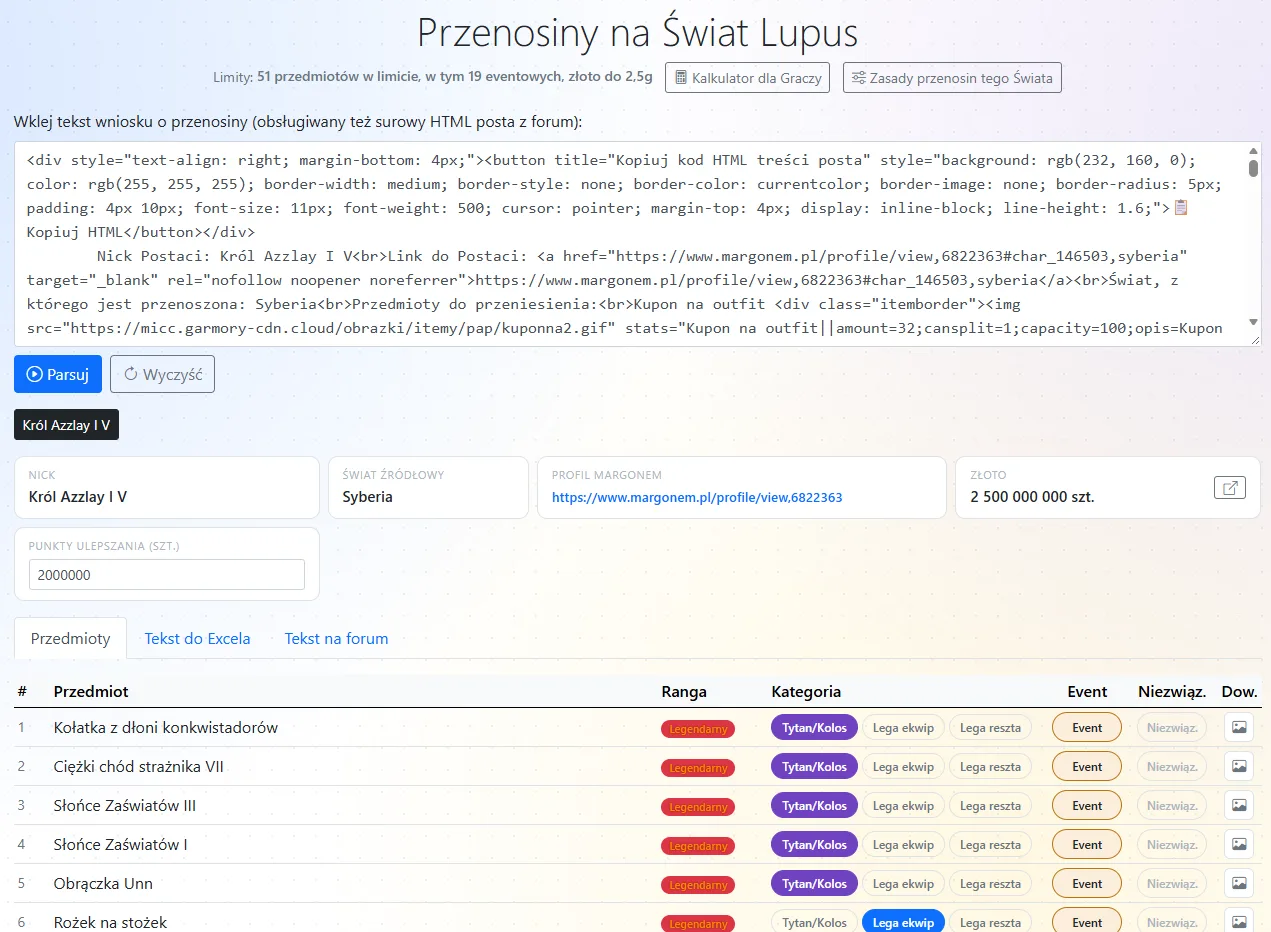Switch to Tekst na forum tab
Image resolution: width=1271 pixels, height=932 pixels.
[336, 638]
